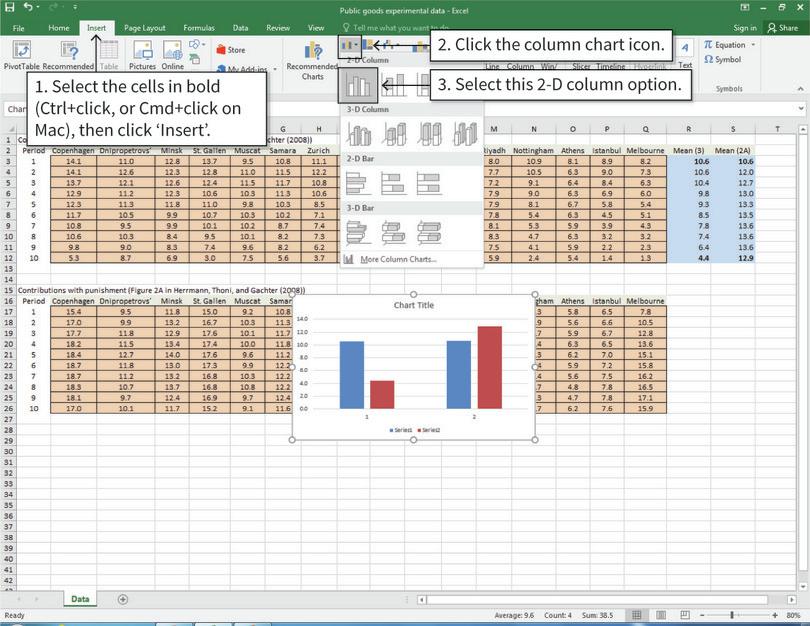Enable Normal view in the status bar

coord(637,614)
